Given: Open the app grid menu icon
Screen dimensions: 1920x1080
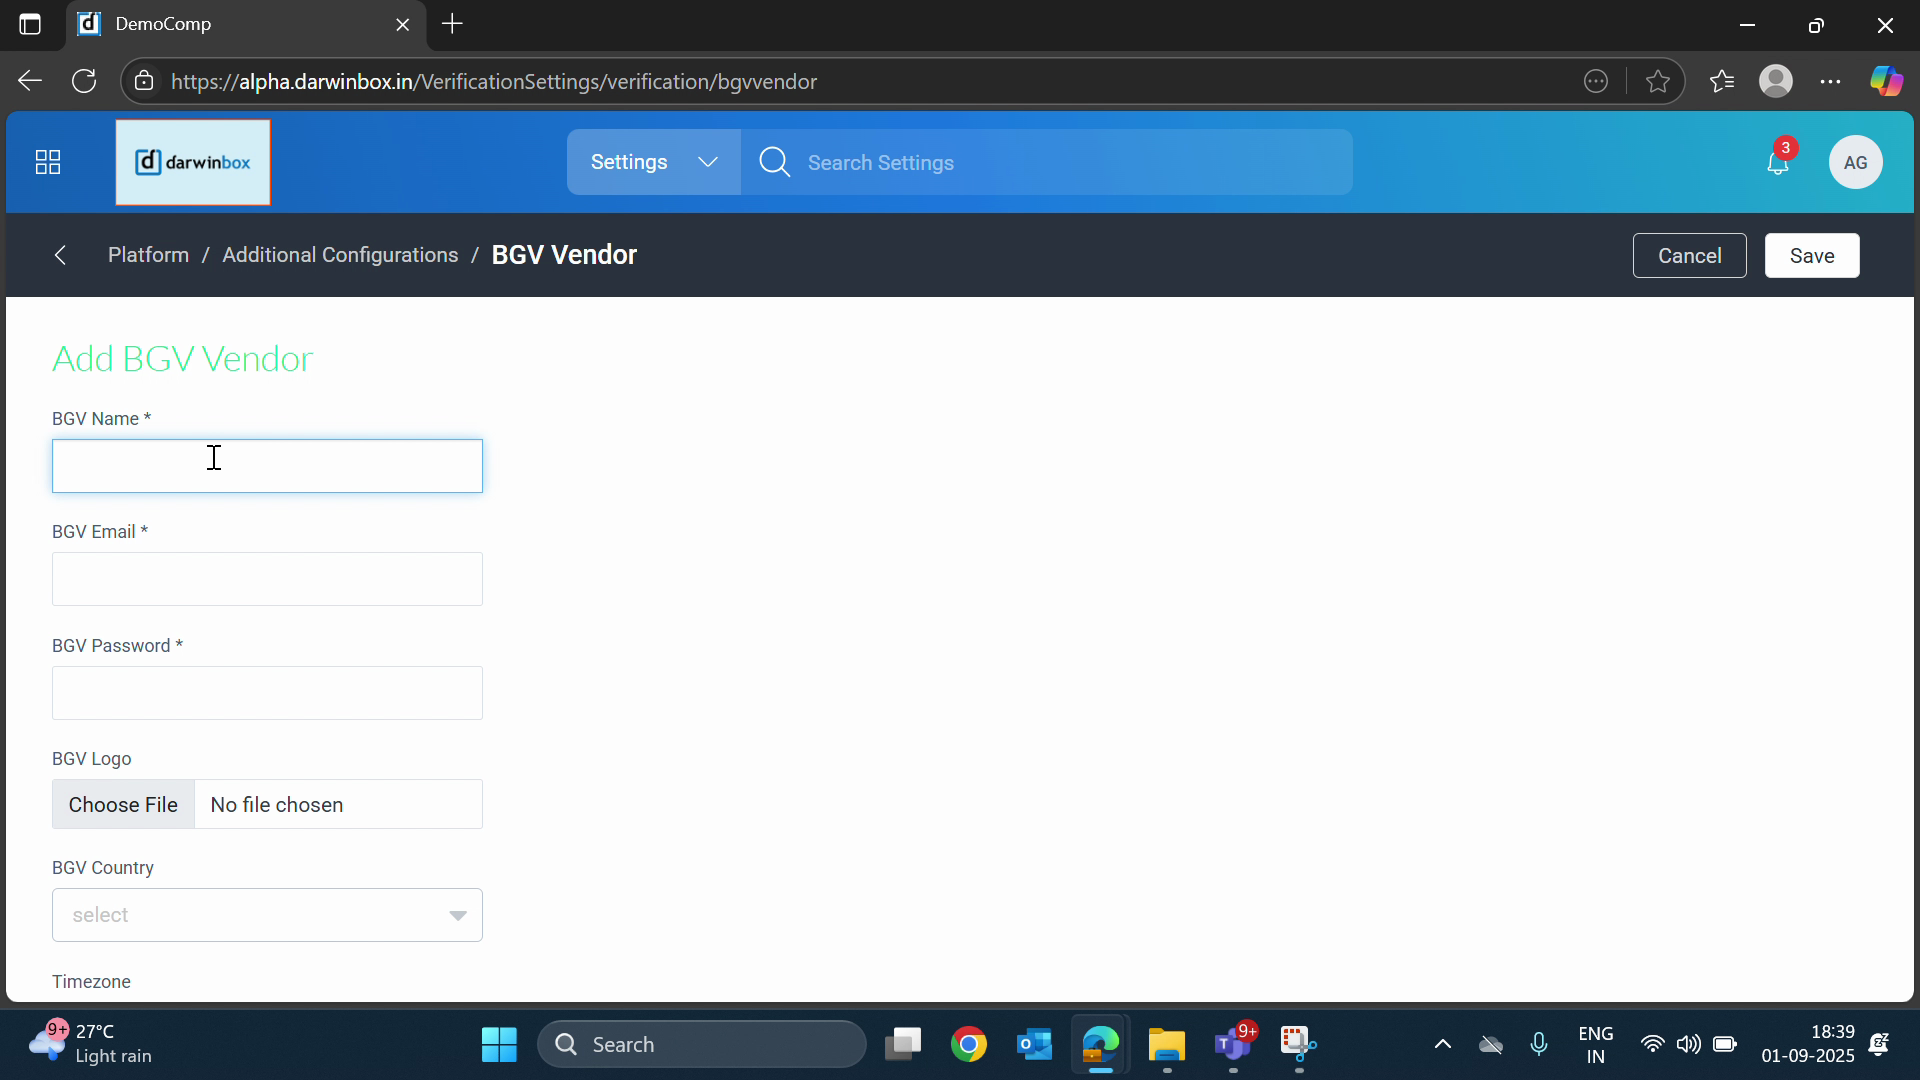Looking at the screenshot, I should [x=48, y=162].
